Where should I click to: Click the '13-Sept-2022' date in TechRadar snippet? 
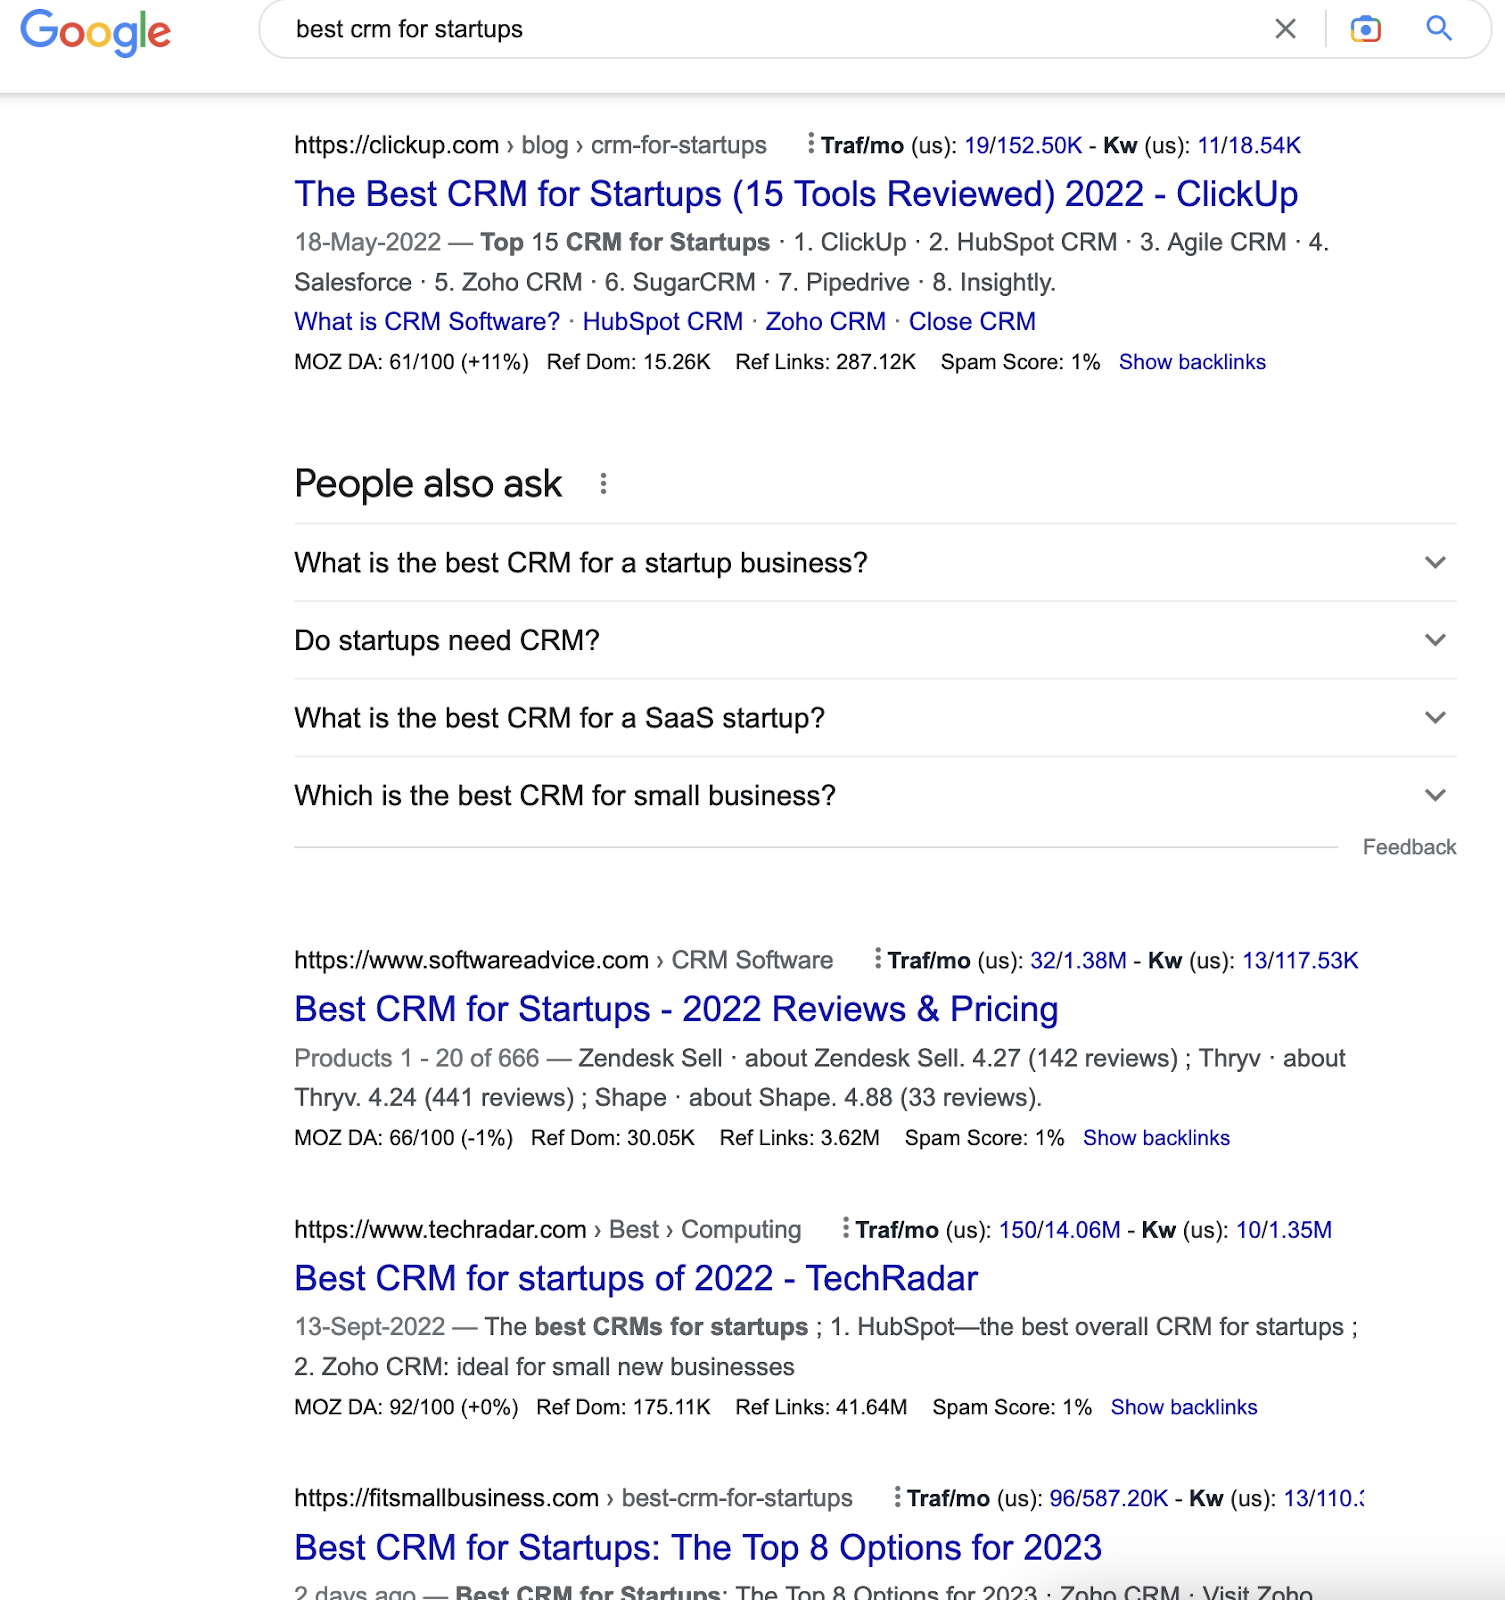370,1327
